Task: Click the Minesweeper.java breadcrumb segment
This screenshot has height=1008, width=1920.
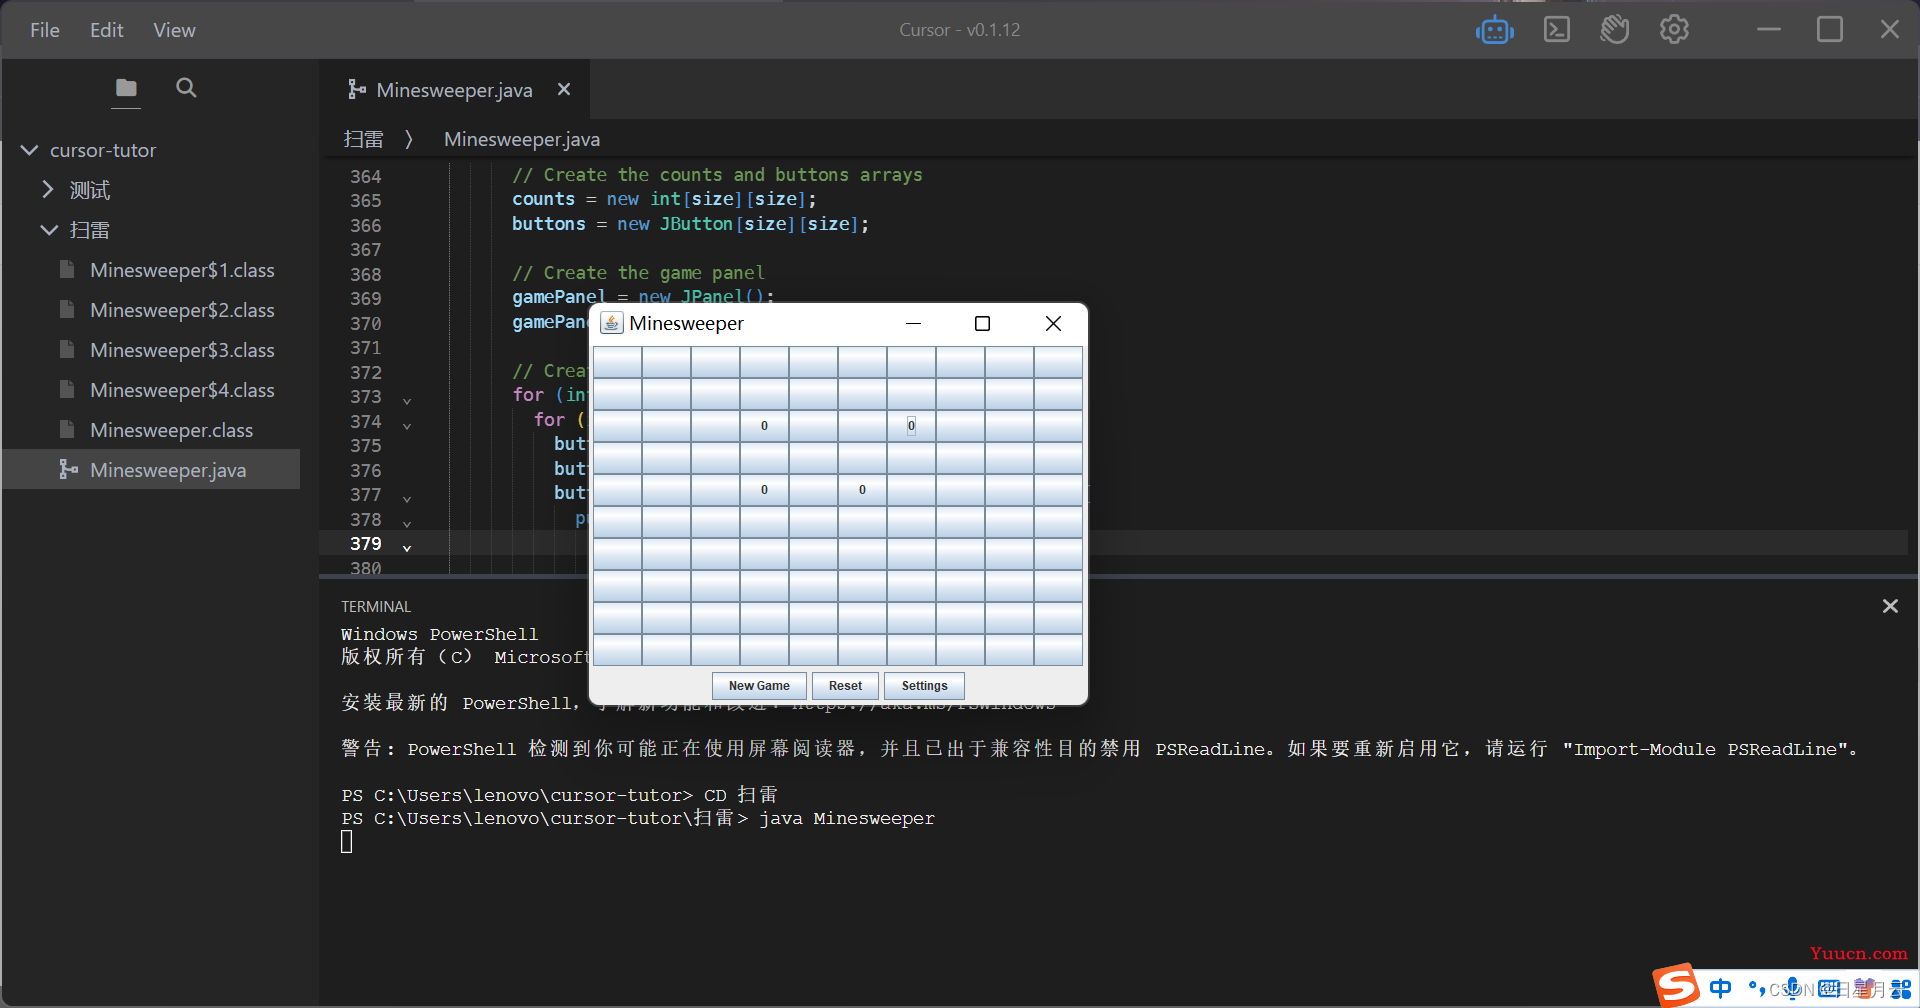Action: click(x=522, y=139)
